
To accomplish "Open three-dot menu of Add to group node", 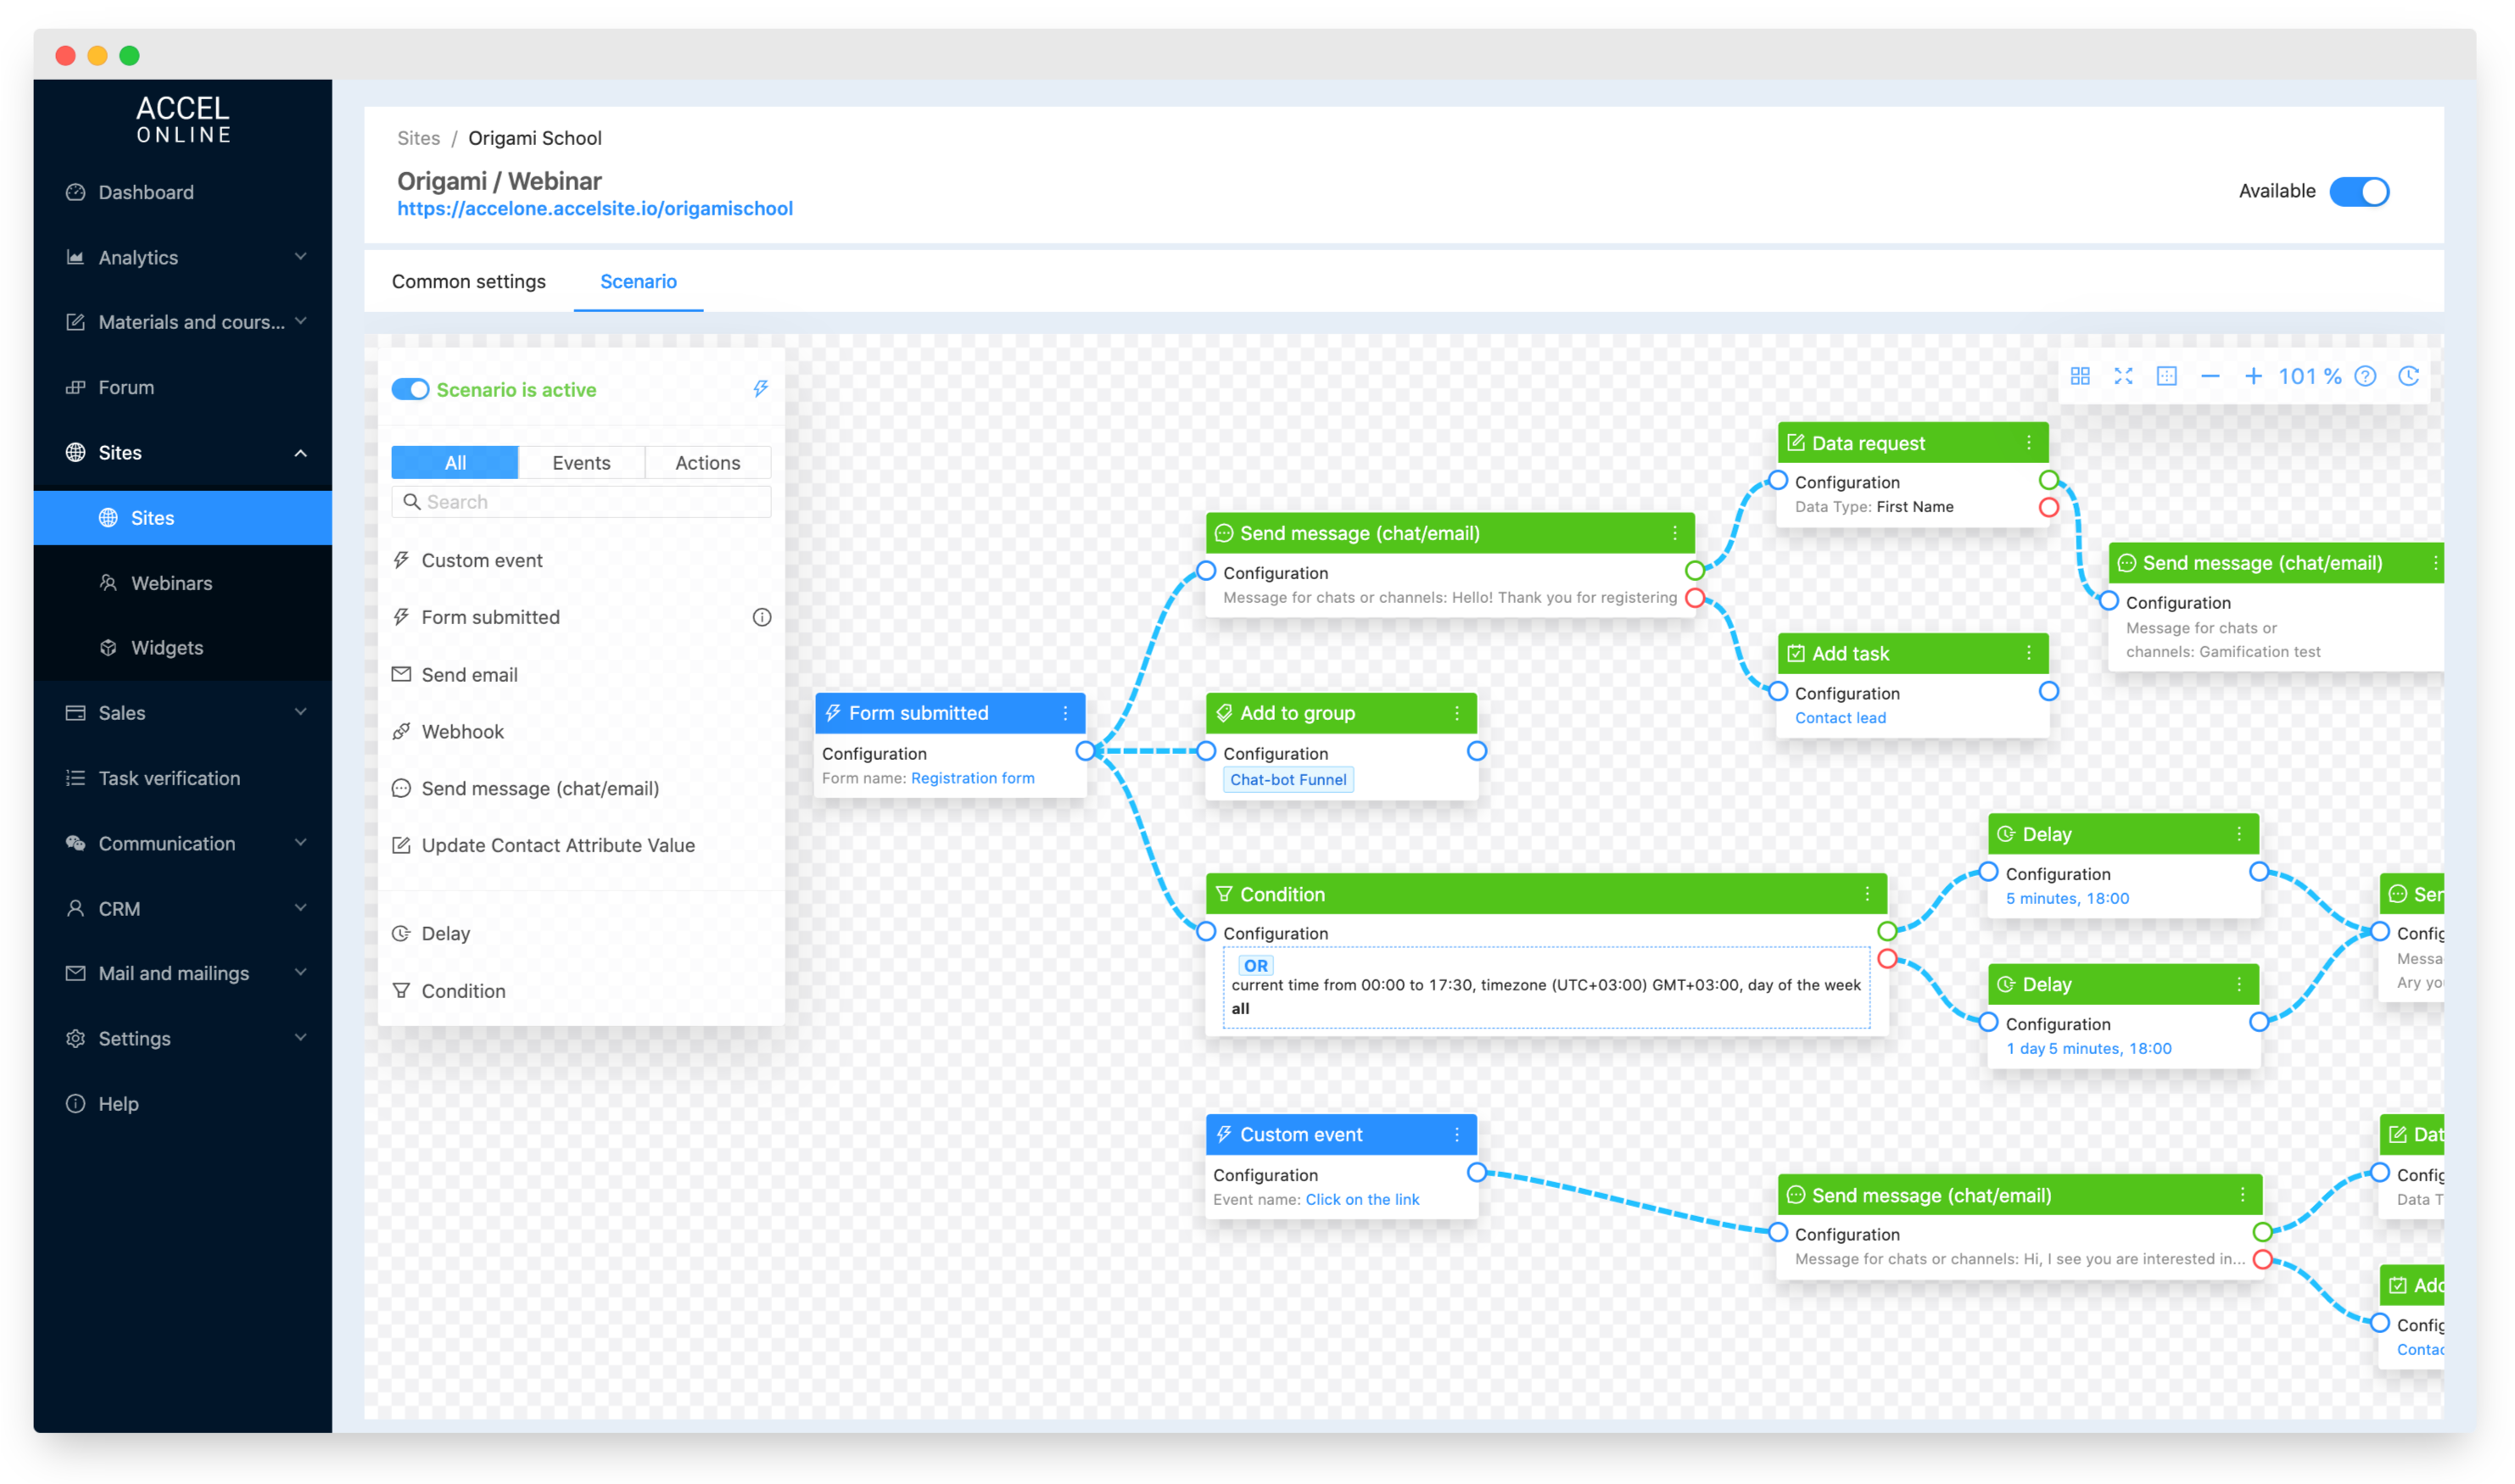I will pos(1457,714).
